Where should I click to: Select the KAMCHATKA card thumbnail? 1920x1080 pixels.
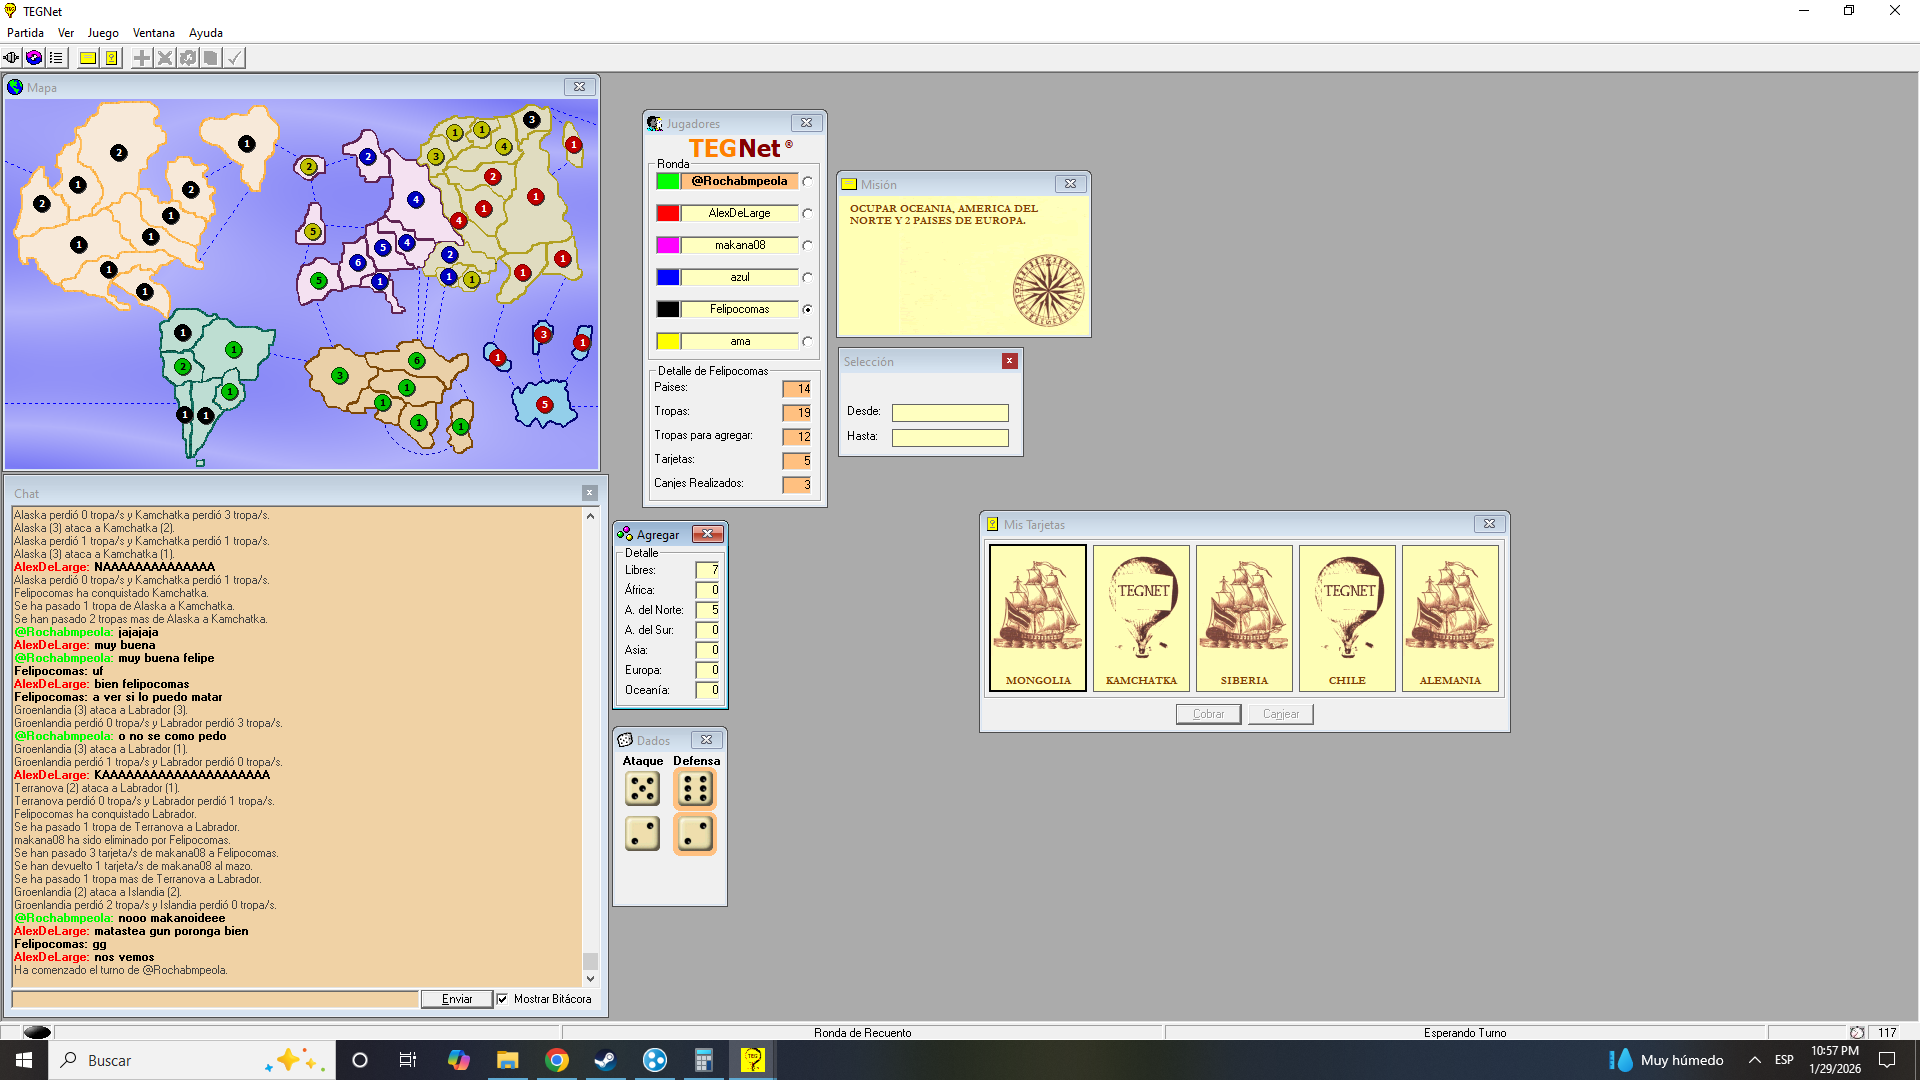pos(1141,618)
